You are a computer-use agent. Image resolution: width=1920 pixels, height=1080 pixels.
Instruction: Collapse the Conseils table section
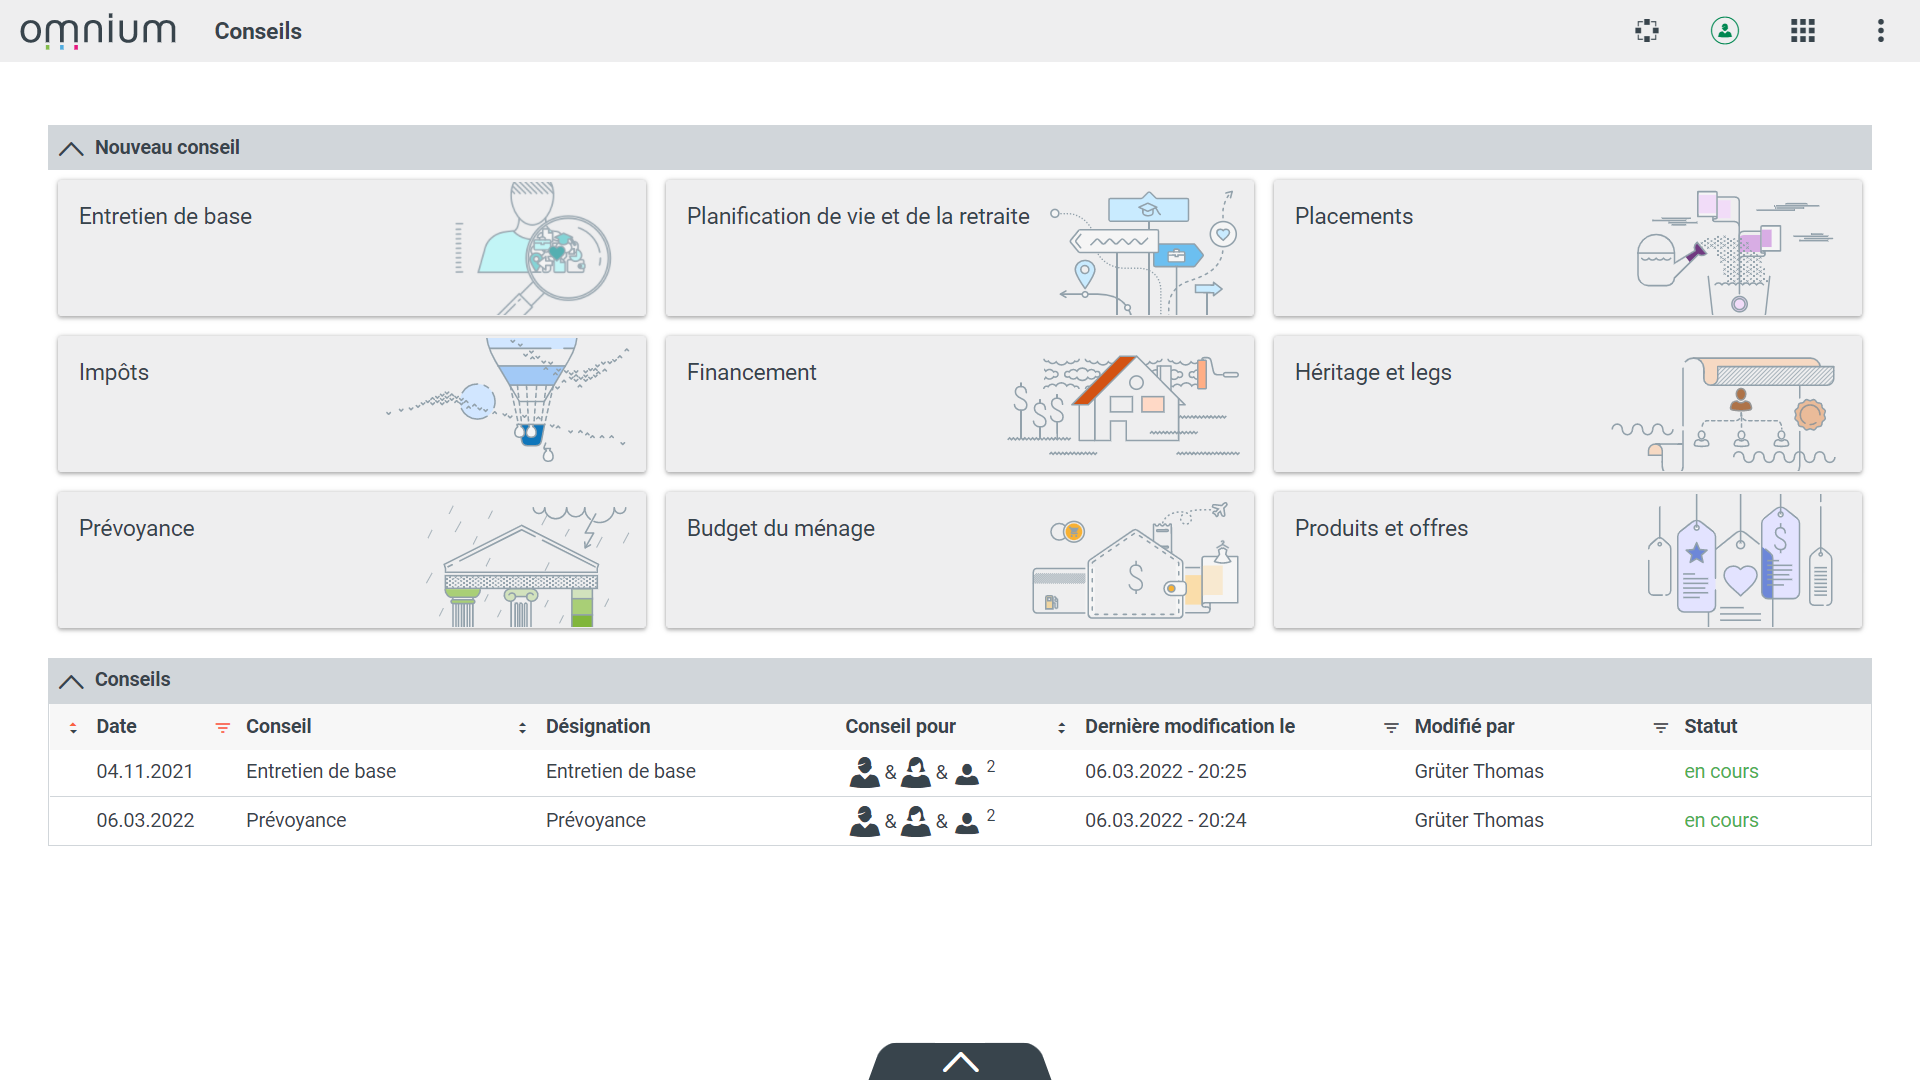[71, 681]
